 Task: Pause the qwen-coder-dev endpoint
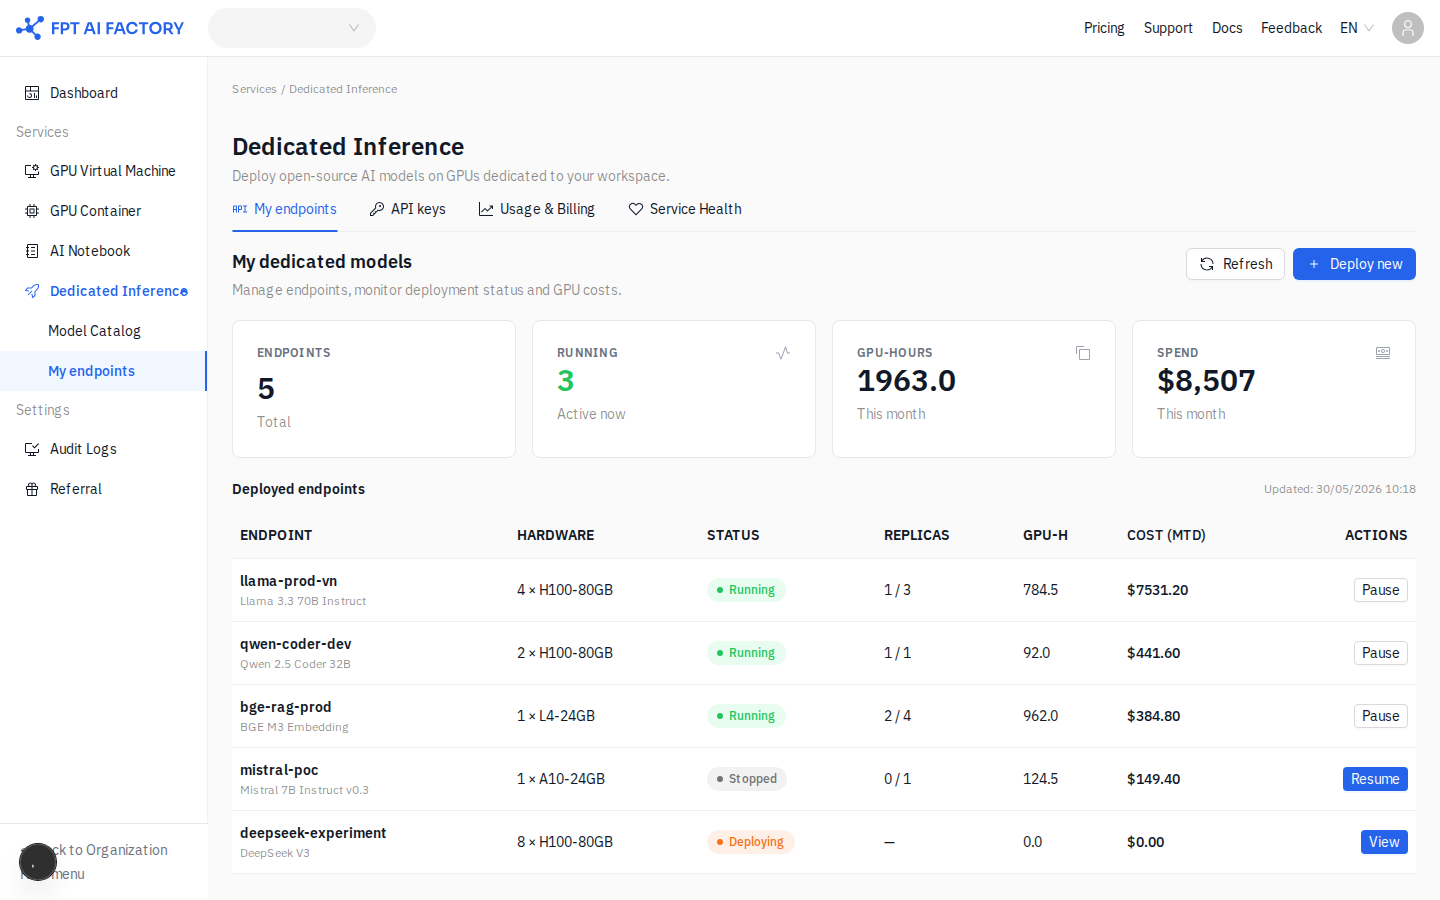tap(1380, 653)
